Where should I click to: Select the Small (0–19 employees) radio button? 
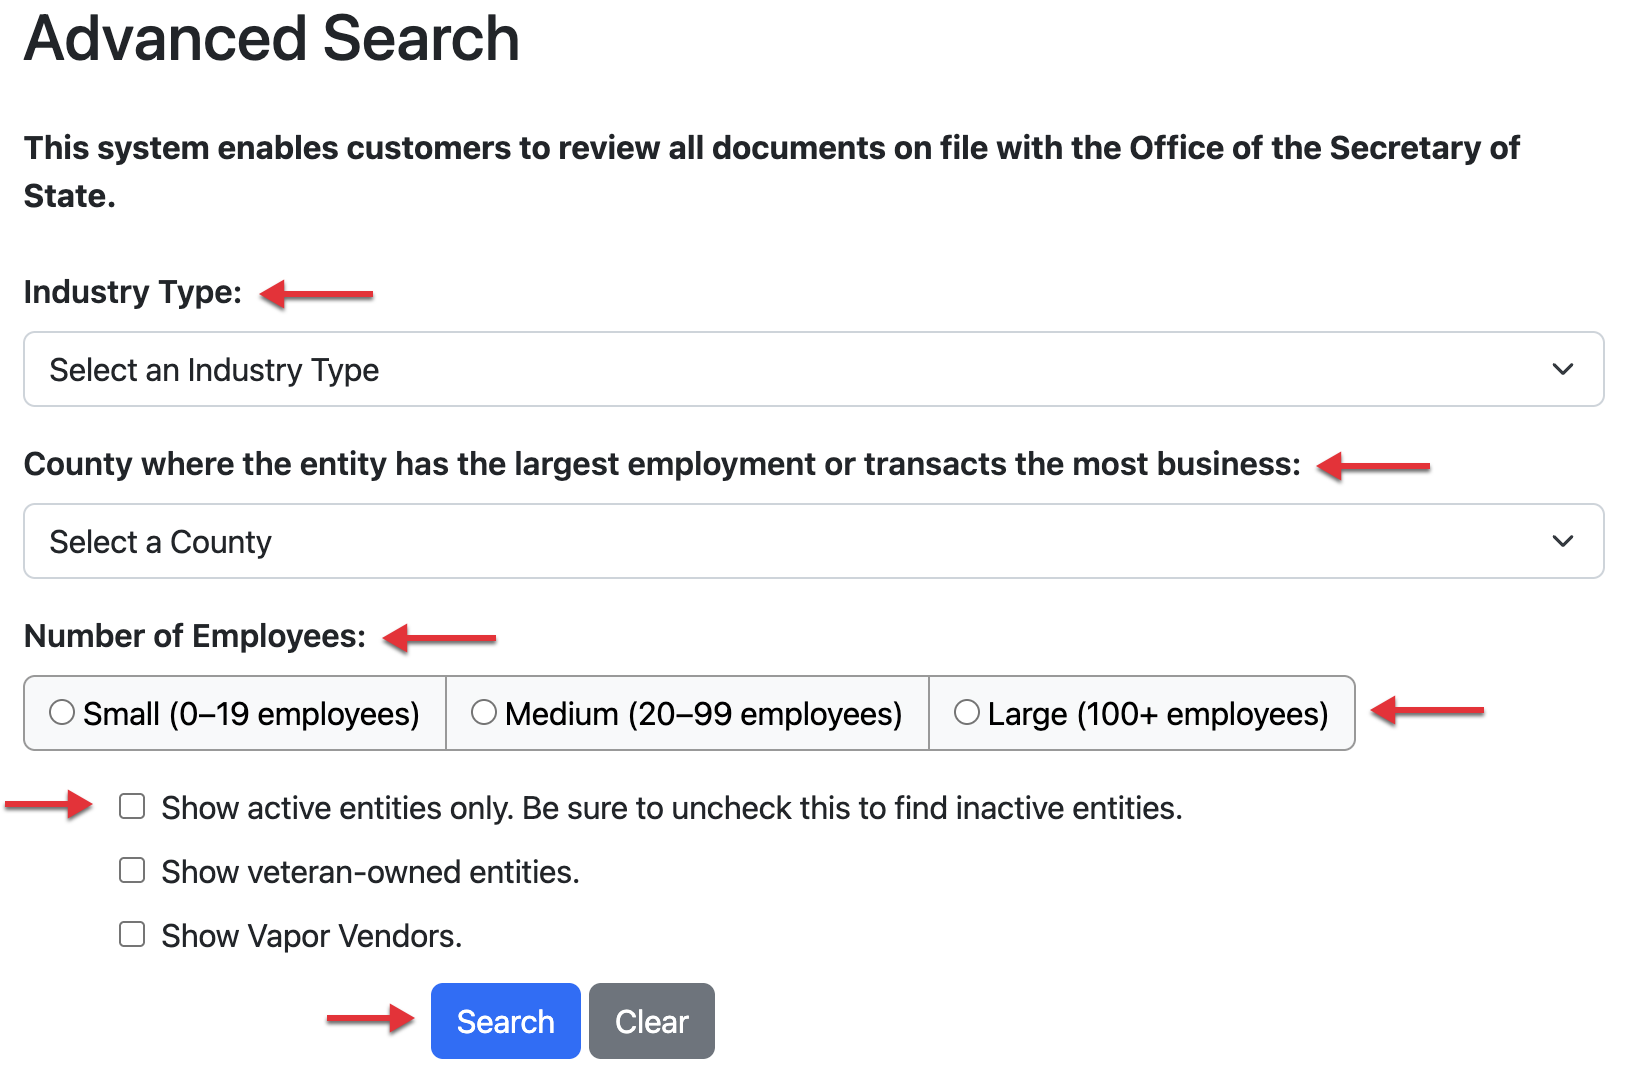pyautogui.click(x=62, y=712)
